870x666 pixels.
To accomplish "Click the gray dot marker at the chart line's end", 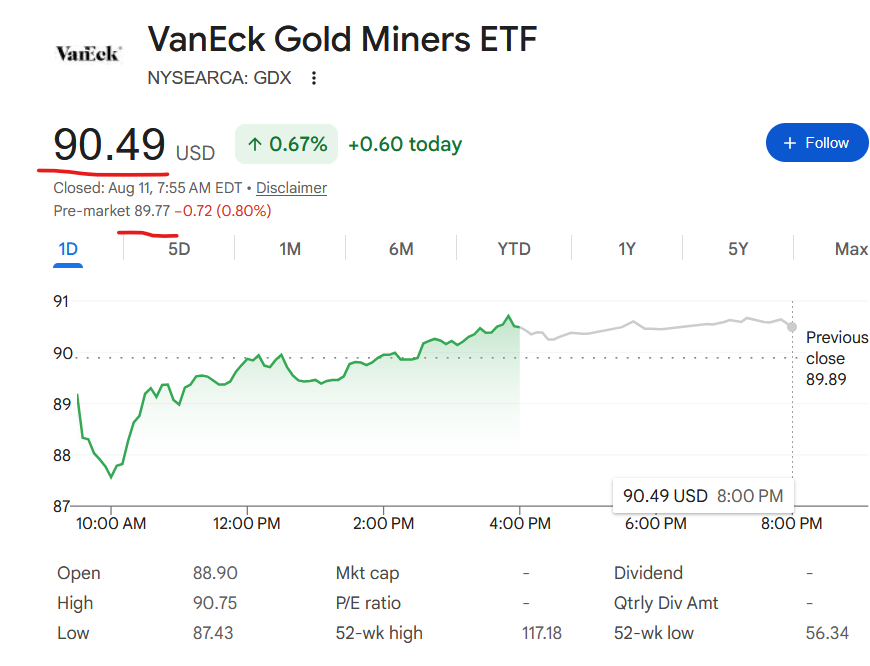I will (x=792, y=327).
